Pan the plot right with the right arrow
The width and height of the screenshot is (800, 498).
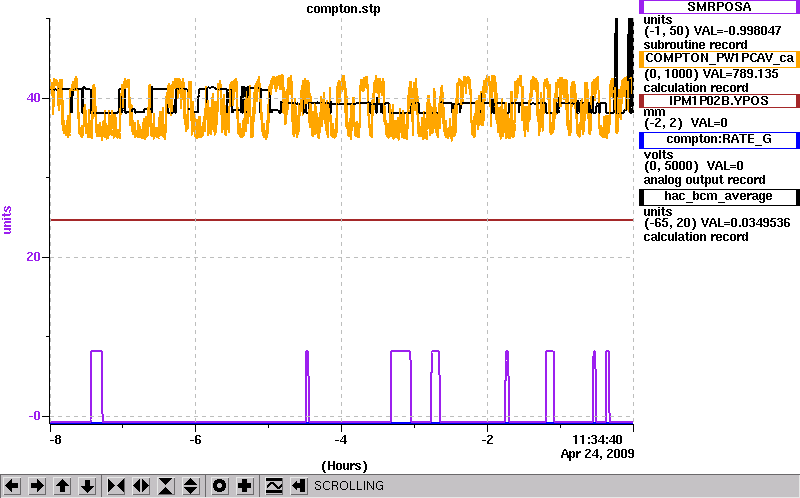(37, 486)
